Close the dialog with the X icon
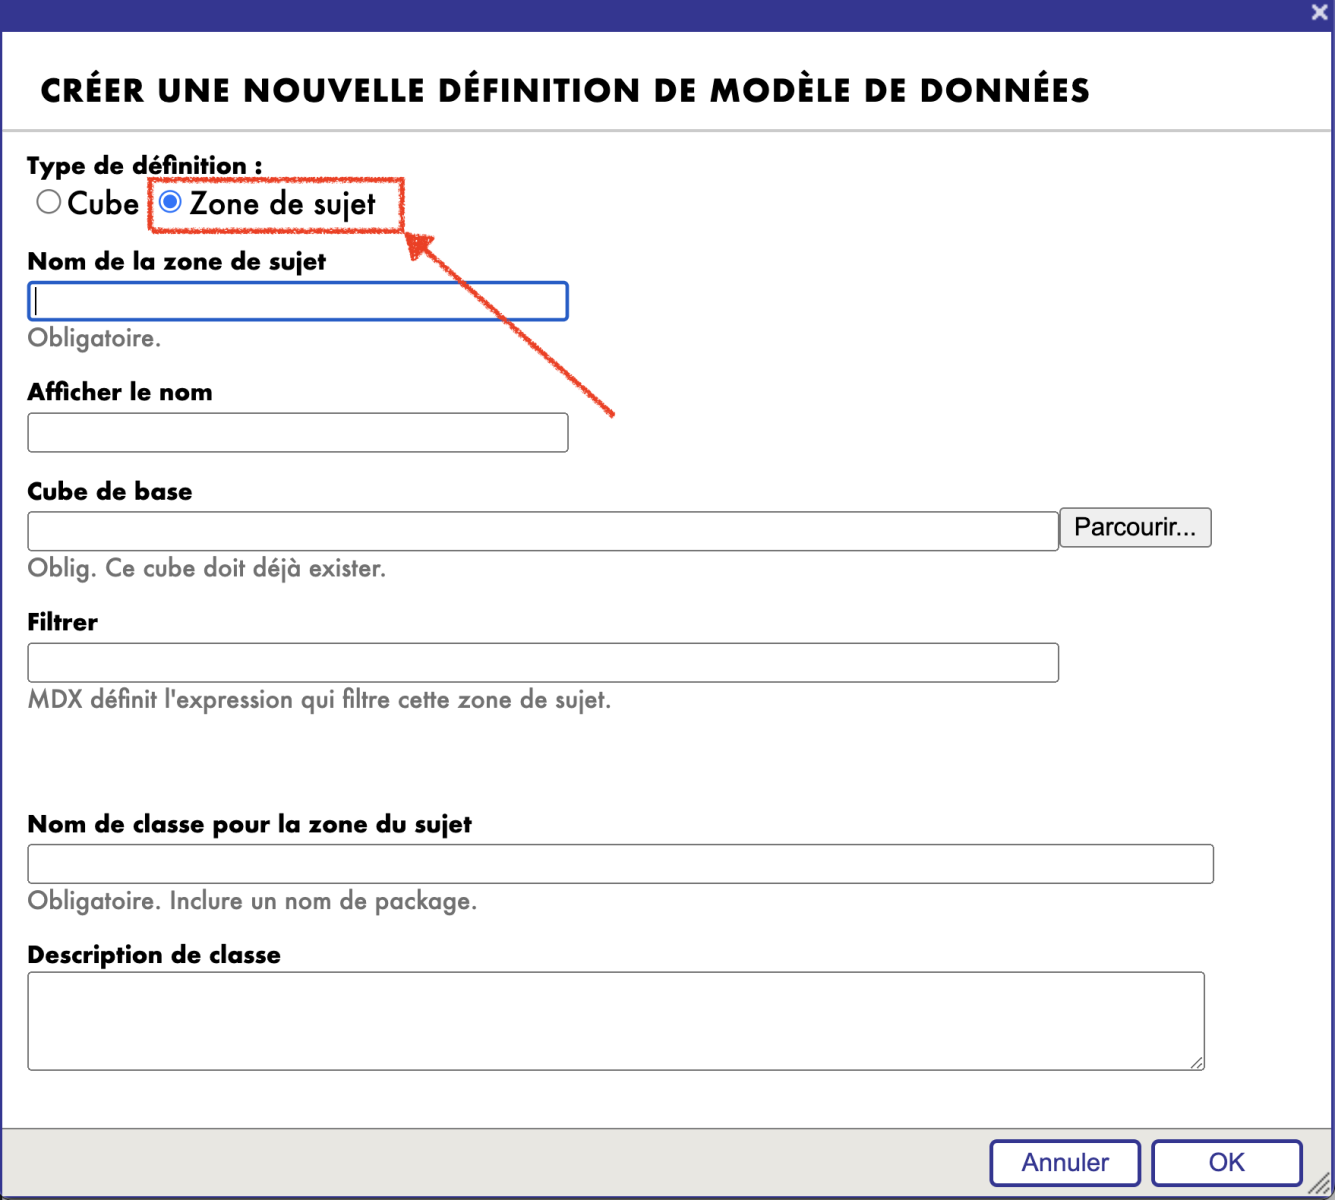 click(1319, 13)
